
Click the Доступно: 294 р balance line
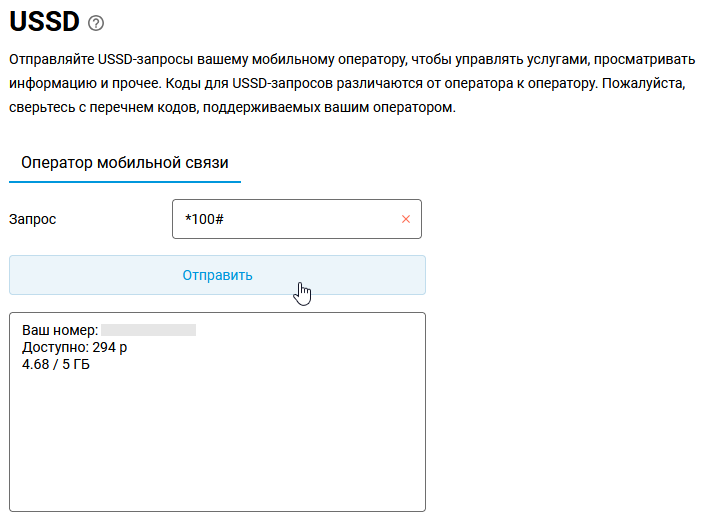[x=75, y=347]
